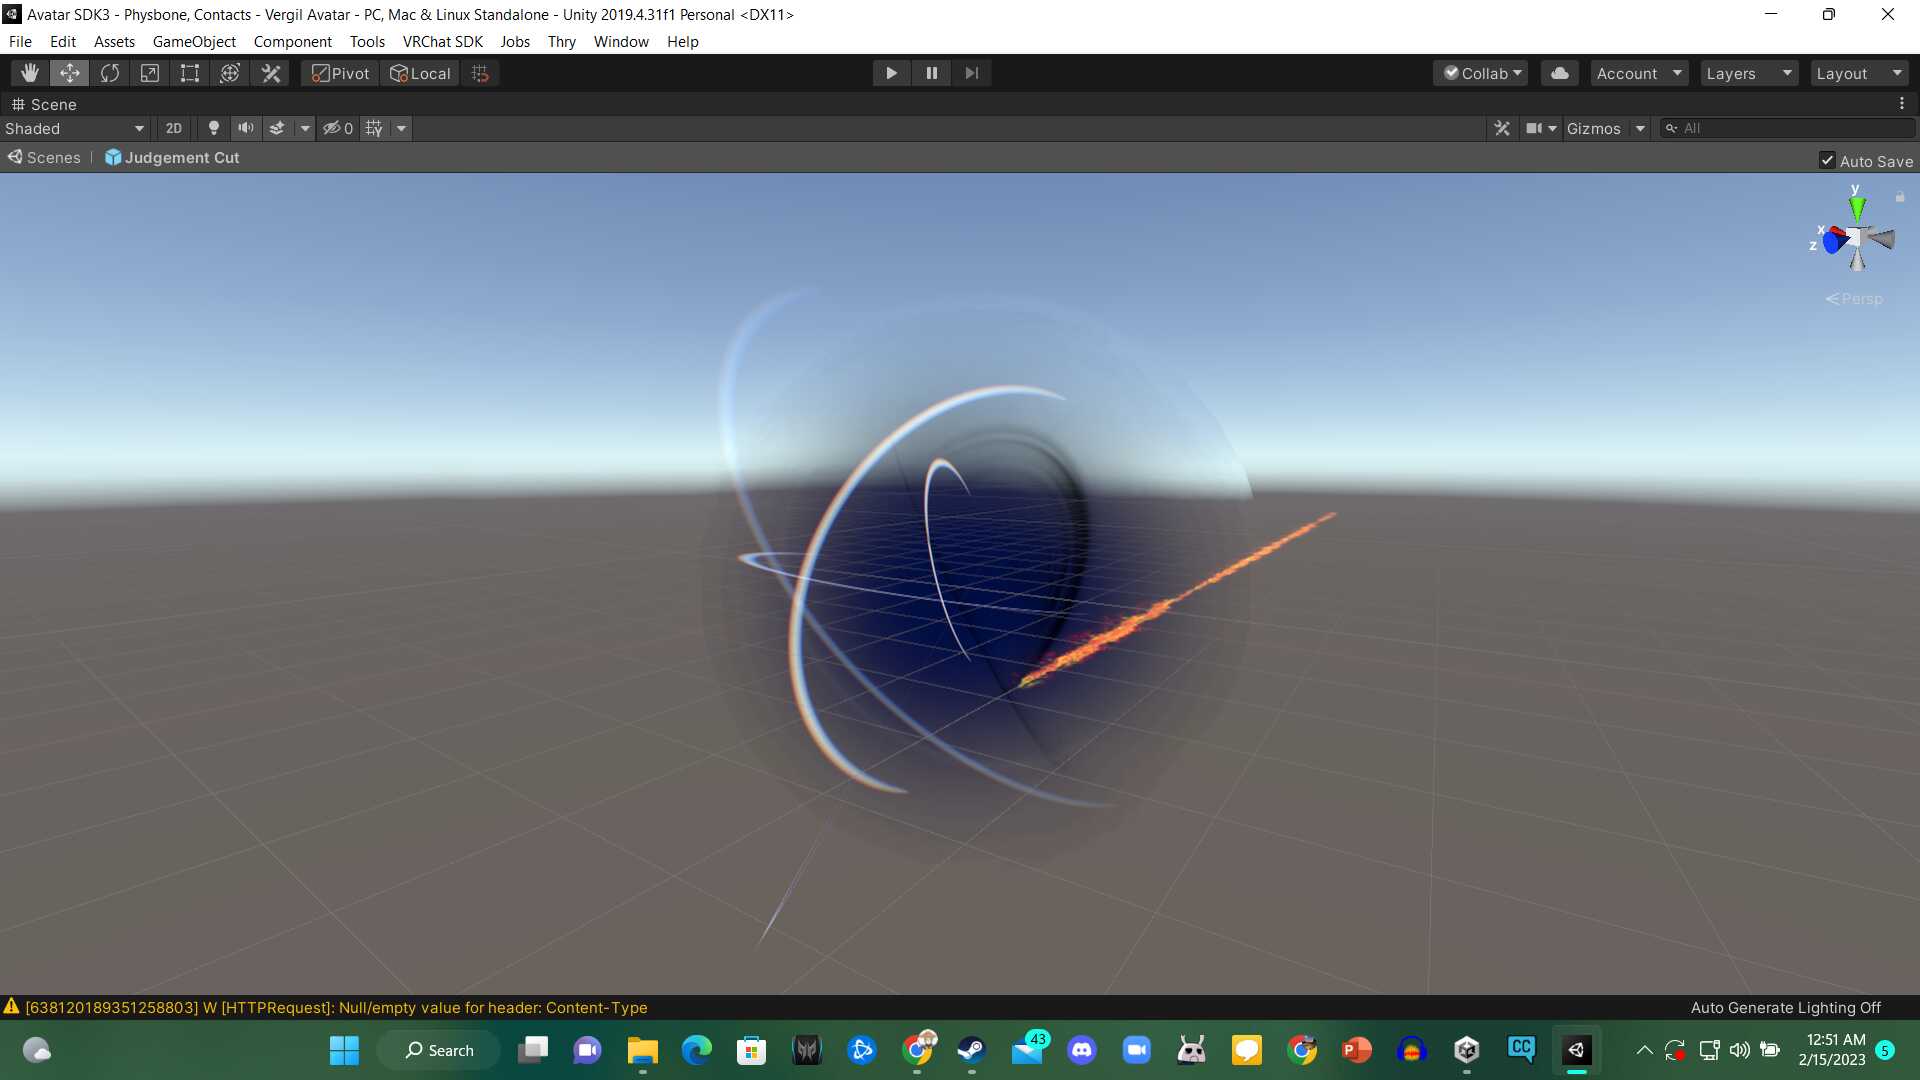Image resolution: width=1920 pixels, height=1080 pixels.
Task: Toggle the Pivot handle position button
Action: 340,73
